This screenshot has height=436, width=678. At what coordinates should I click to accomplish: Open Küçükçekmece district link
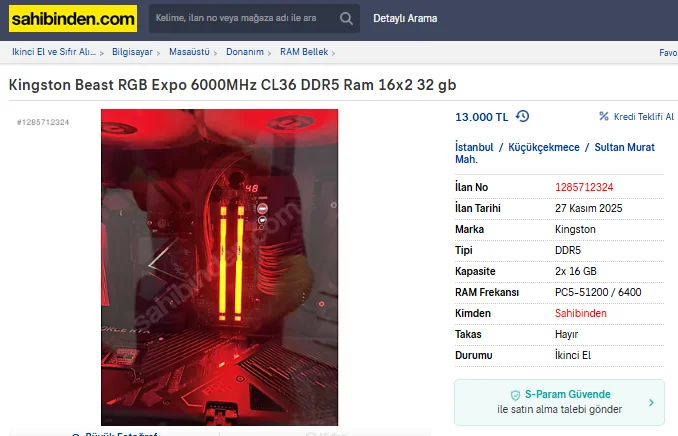(x=544, y=147)
